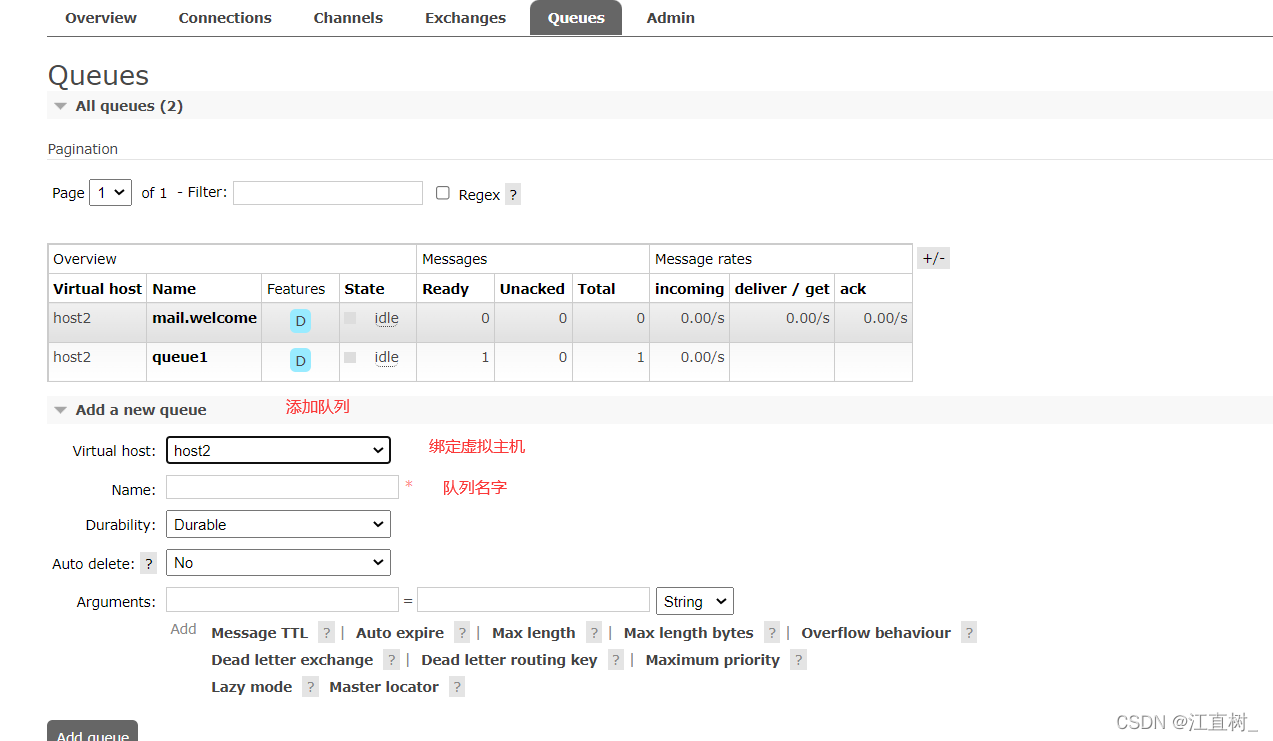1273x741 pixels.
Task: Open the mail.welcome queue
Action: coord(204,318)
